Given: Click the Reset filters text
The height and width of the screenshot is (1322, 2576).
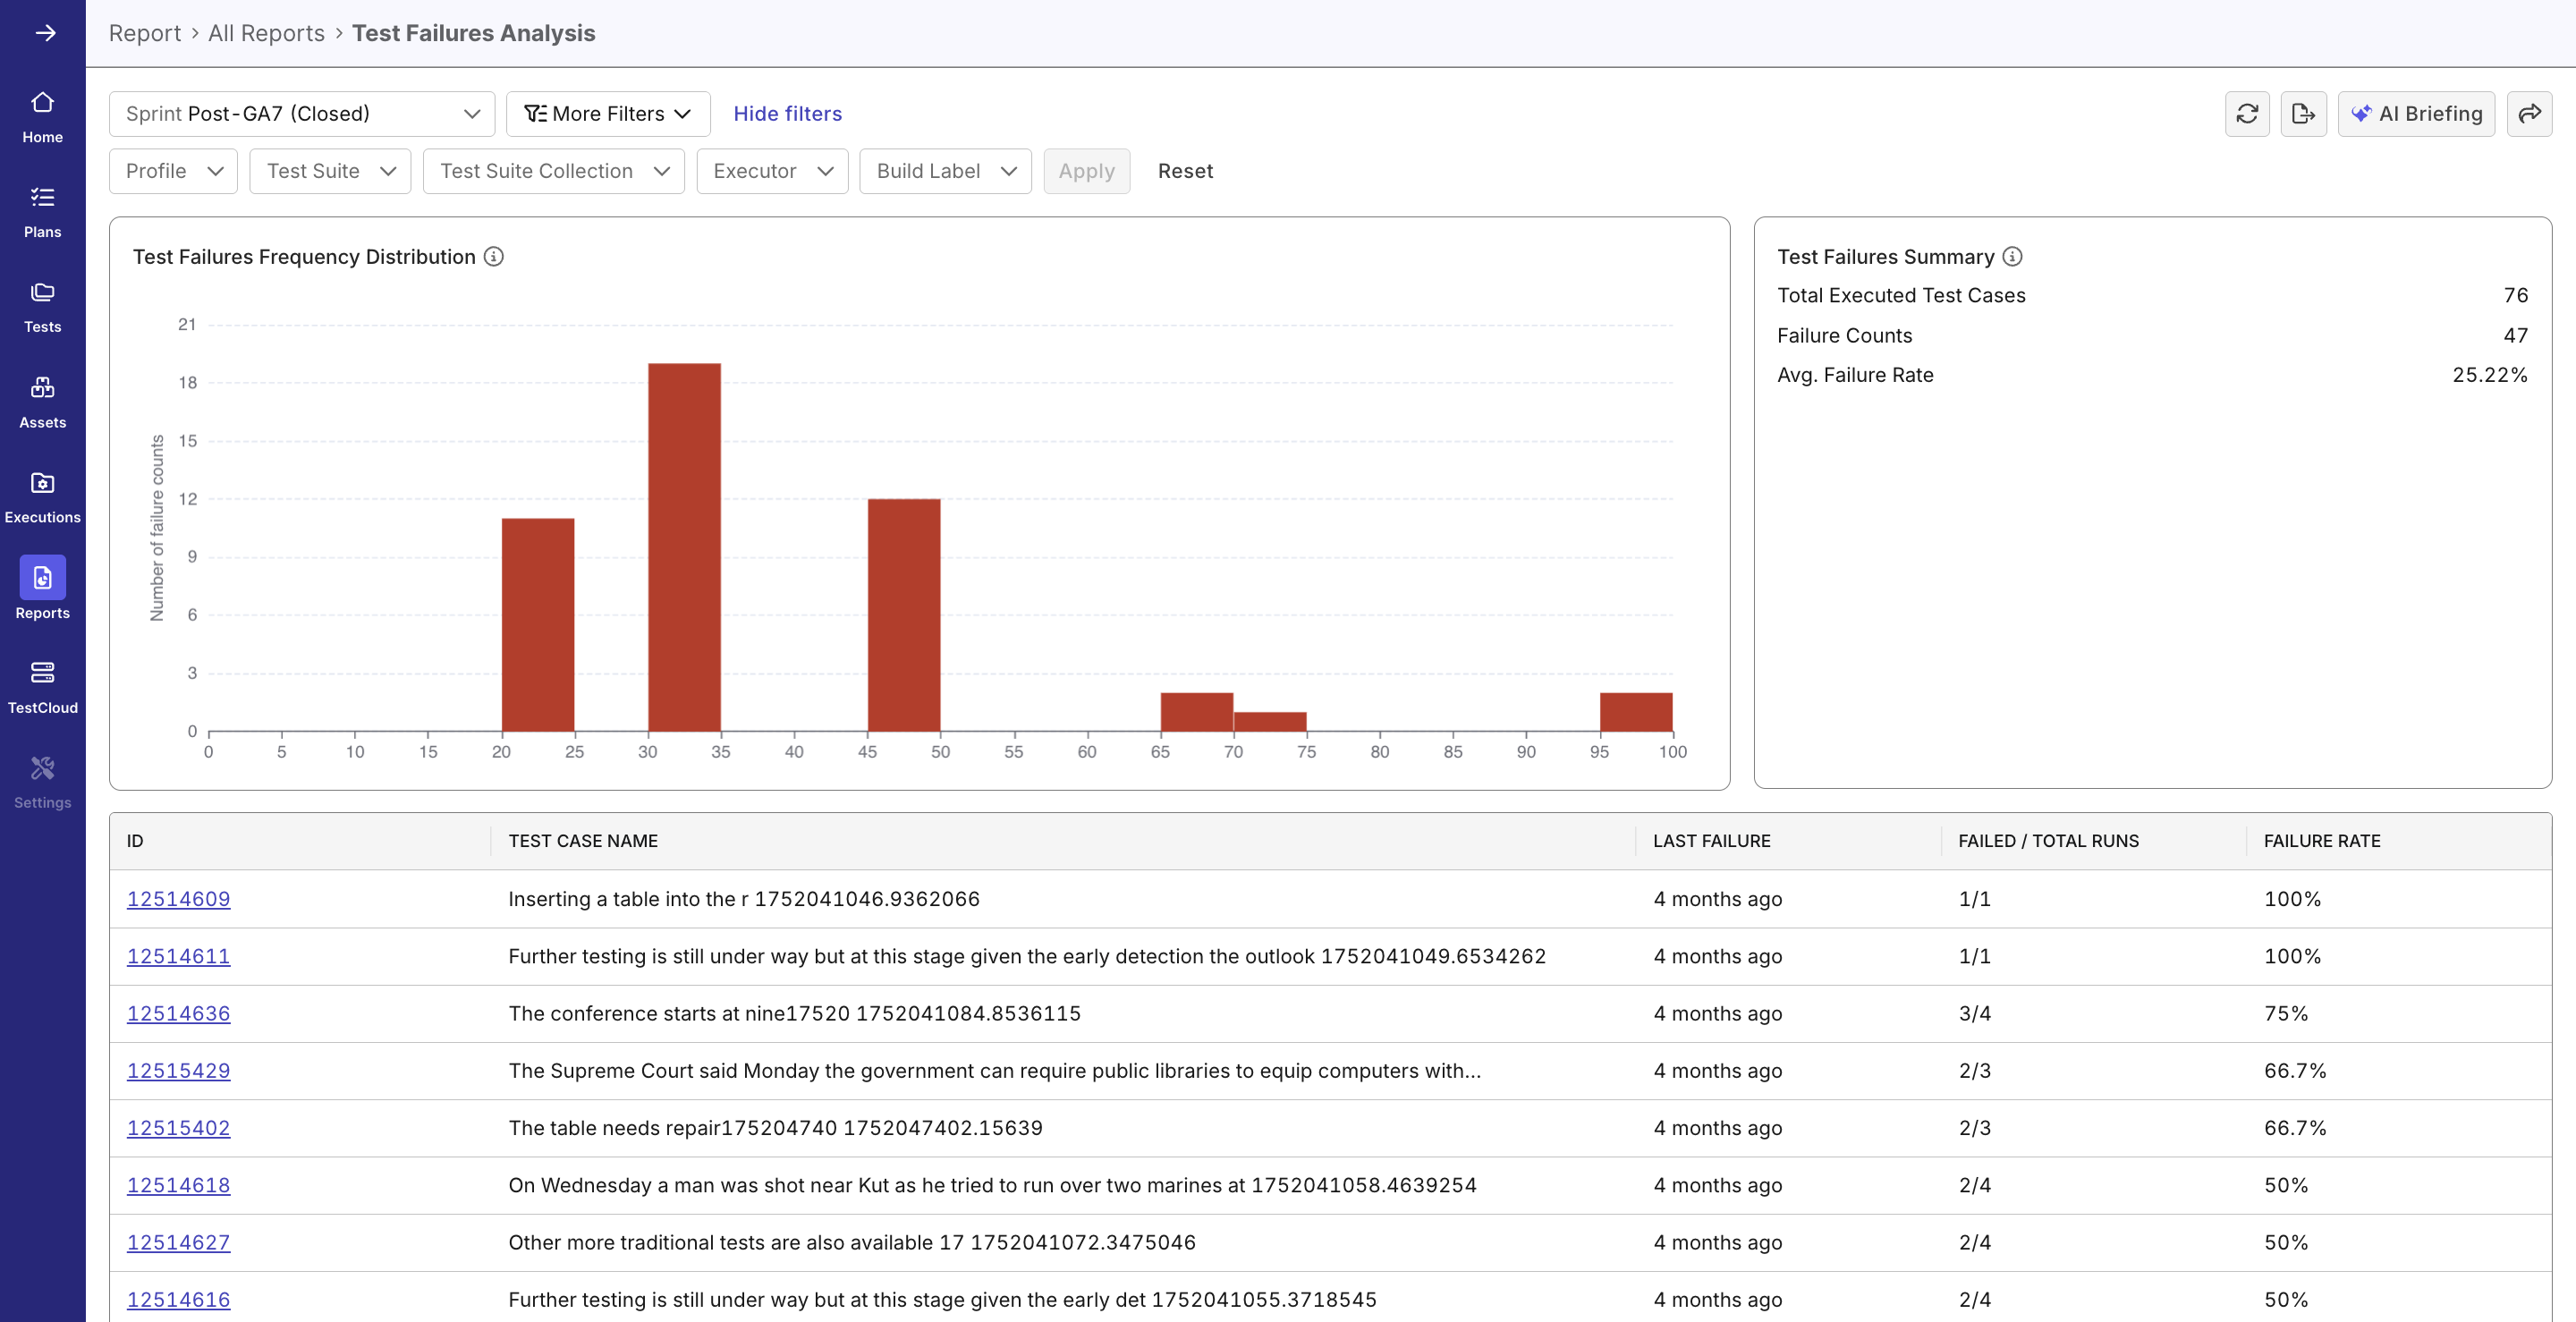Looking at the screenshot, I should pos(1186,171).
